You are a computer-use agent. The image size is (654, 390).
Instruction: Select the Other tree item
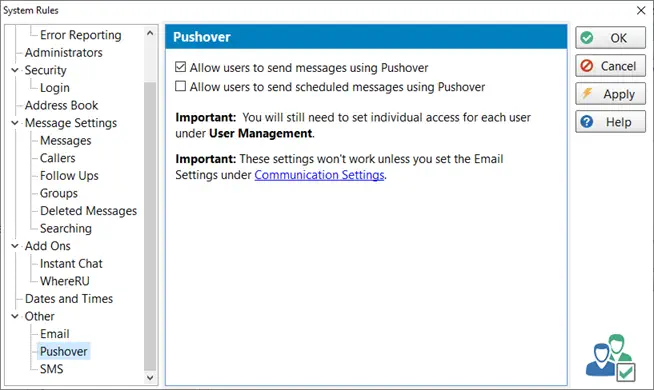click(40, 316)
